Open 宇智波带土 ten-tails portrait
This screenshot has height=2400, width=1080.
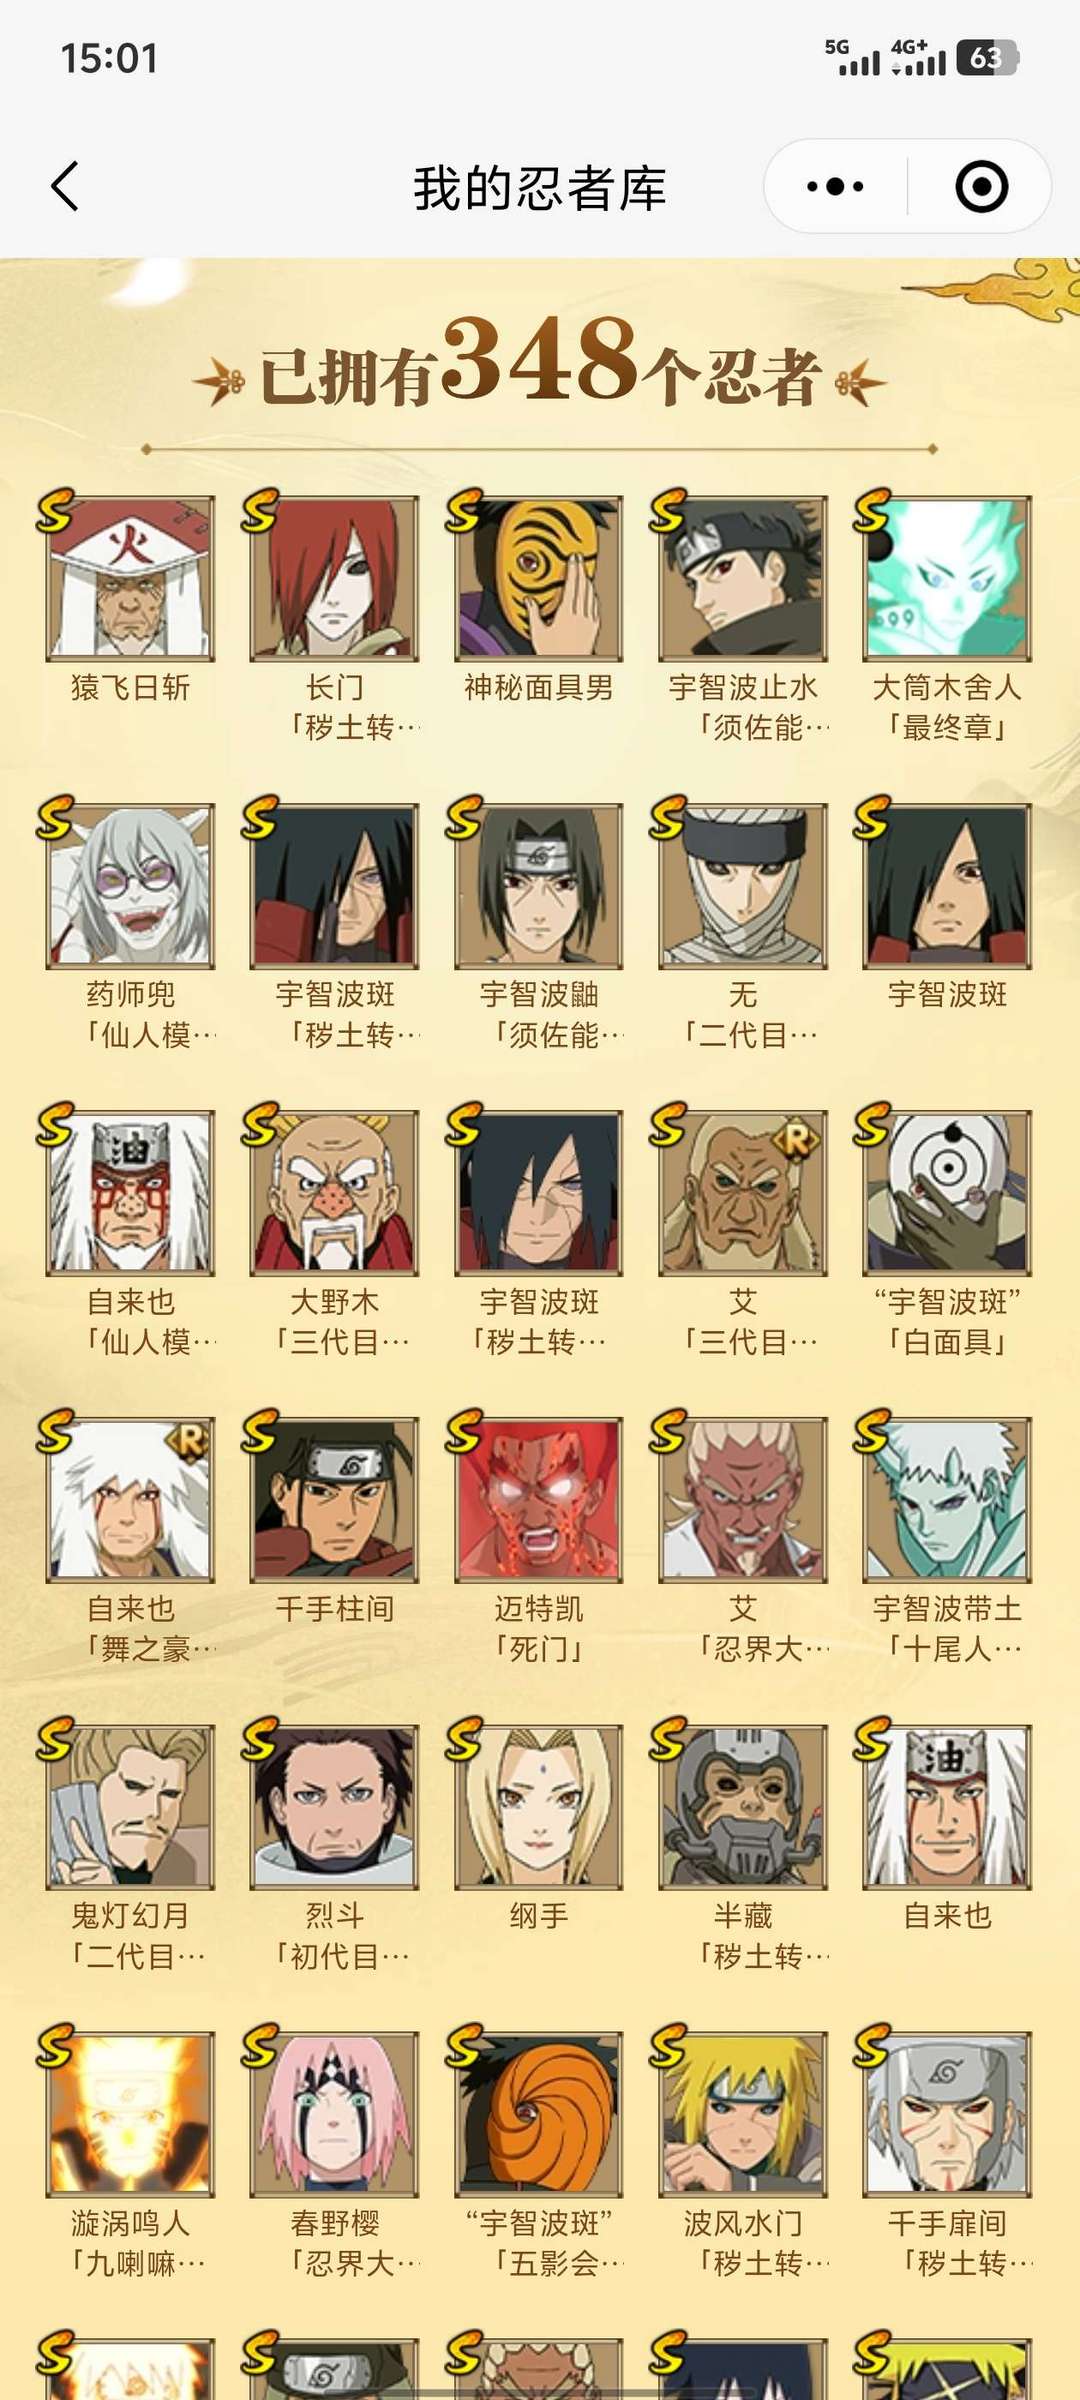click(x=946, y=1500)
